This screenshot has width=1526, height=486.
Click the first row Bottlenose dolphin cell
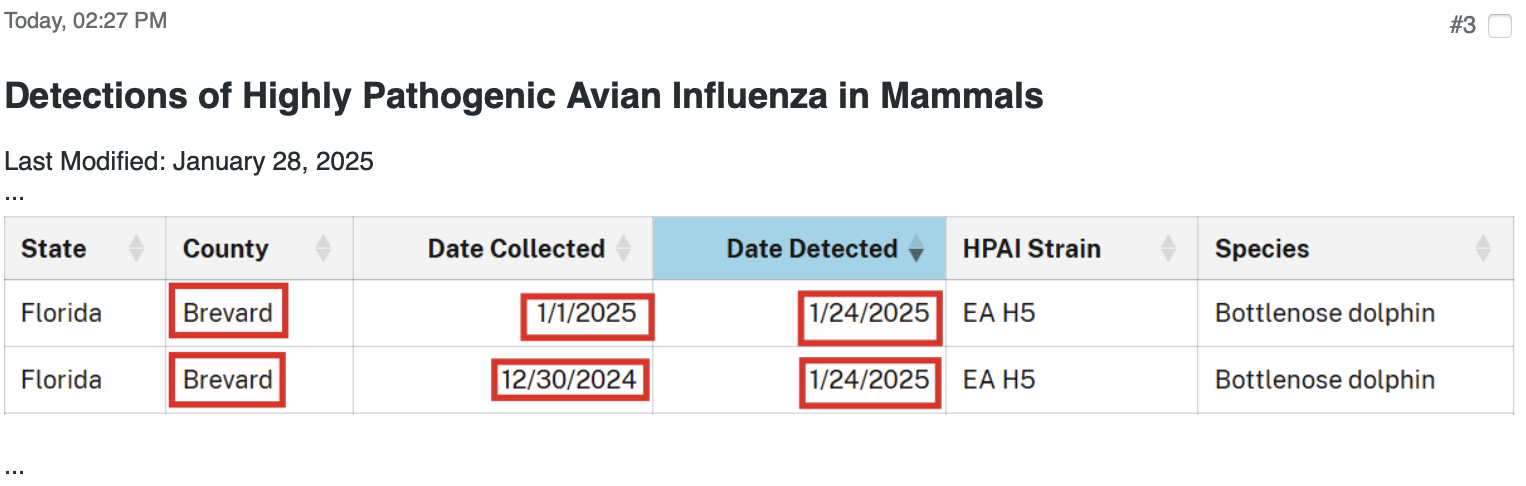pyautogui.click(x=1325, y=313)
